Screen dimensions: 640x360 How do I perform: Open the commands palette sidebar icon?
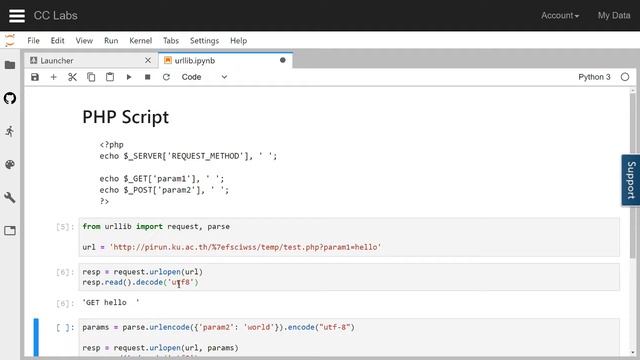pyautogui.click(x=10, y=164)
